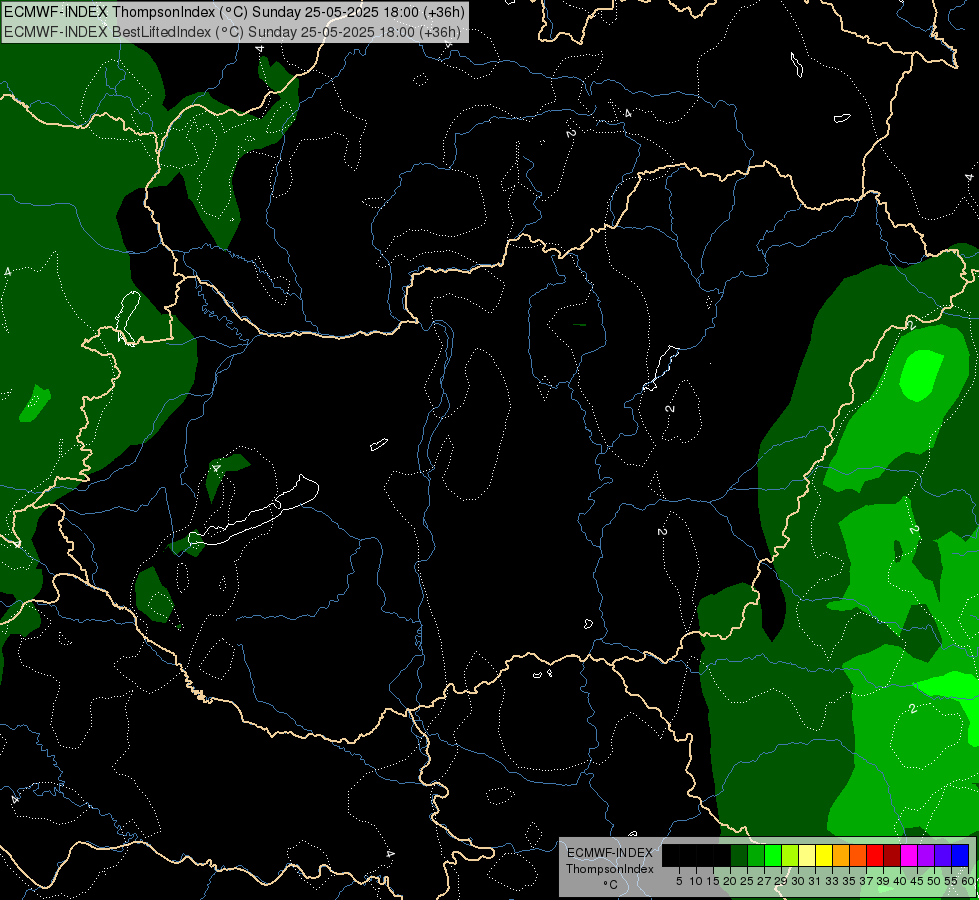Click legend scale value 37
The width and height of the screenshot is (979, 900).
867,881
